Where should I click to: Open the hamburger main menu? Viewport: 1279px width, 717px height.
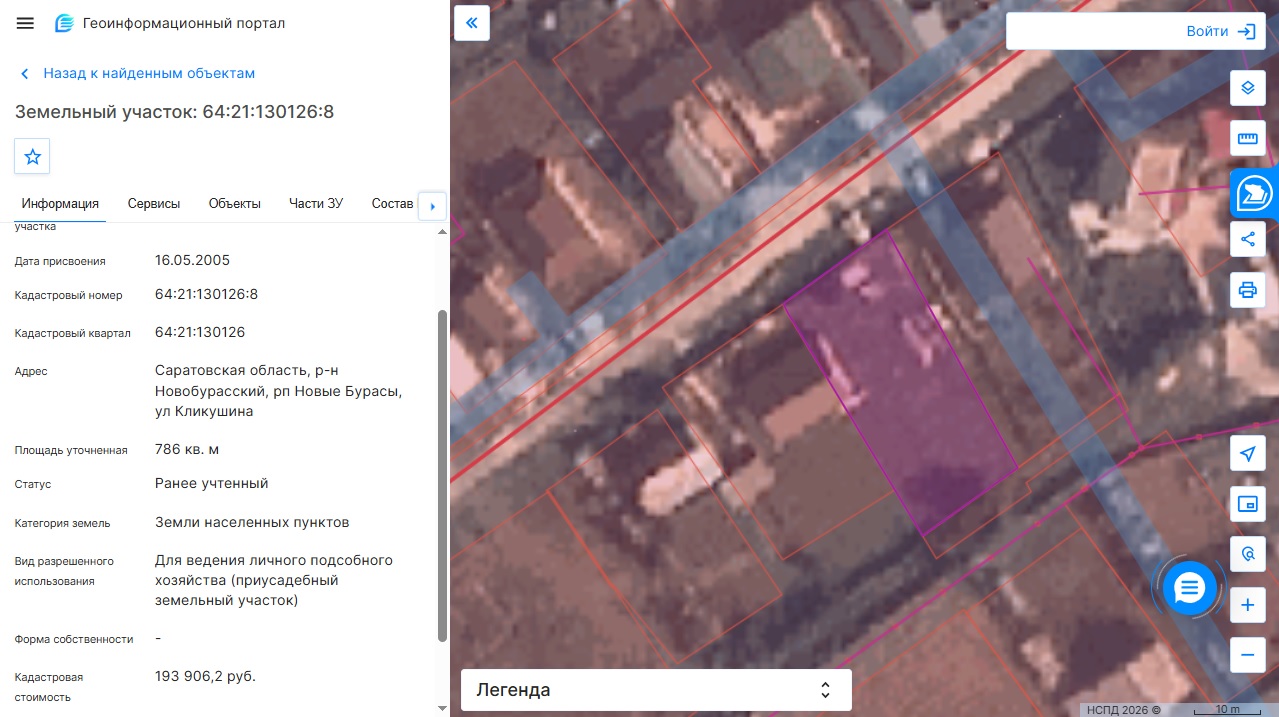pyautogui.click(x=25, y=23)
